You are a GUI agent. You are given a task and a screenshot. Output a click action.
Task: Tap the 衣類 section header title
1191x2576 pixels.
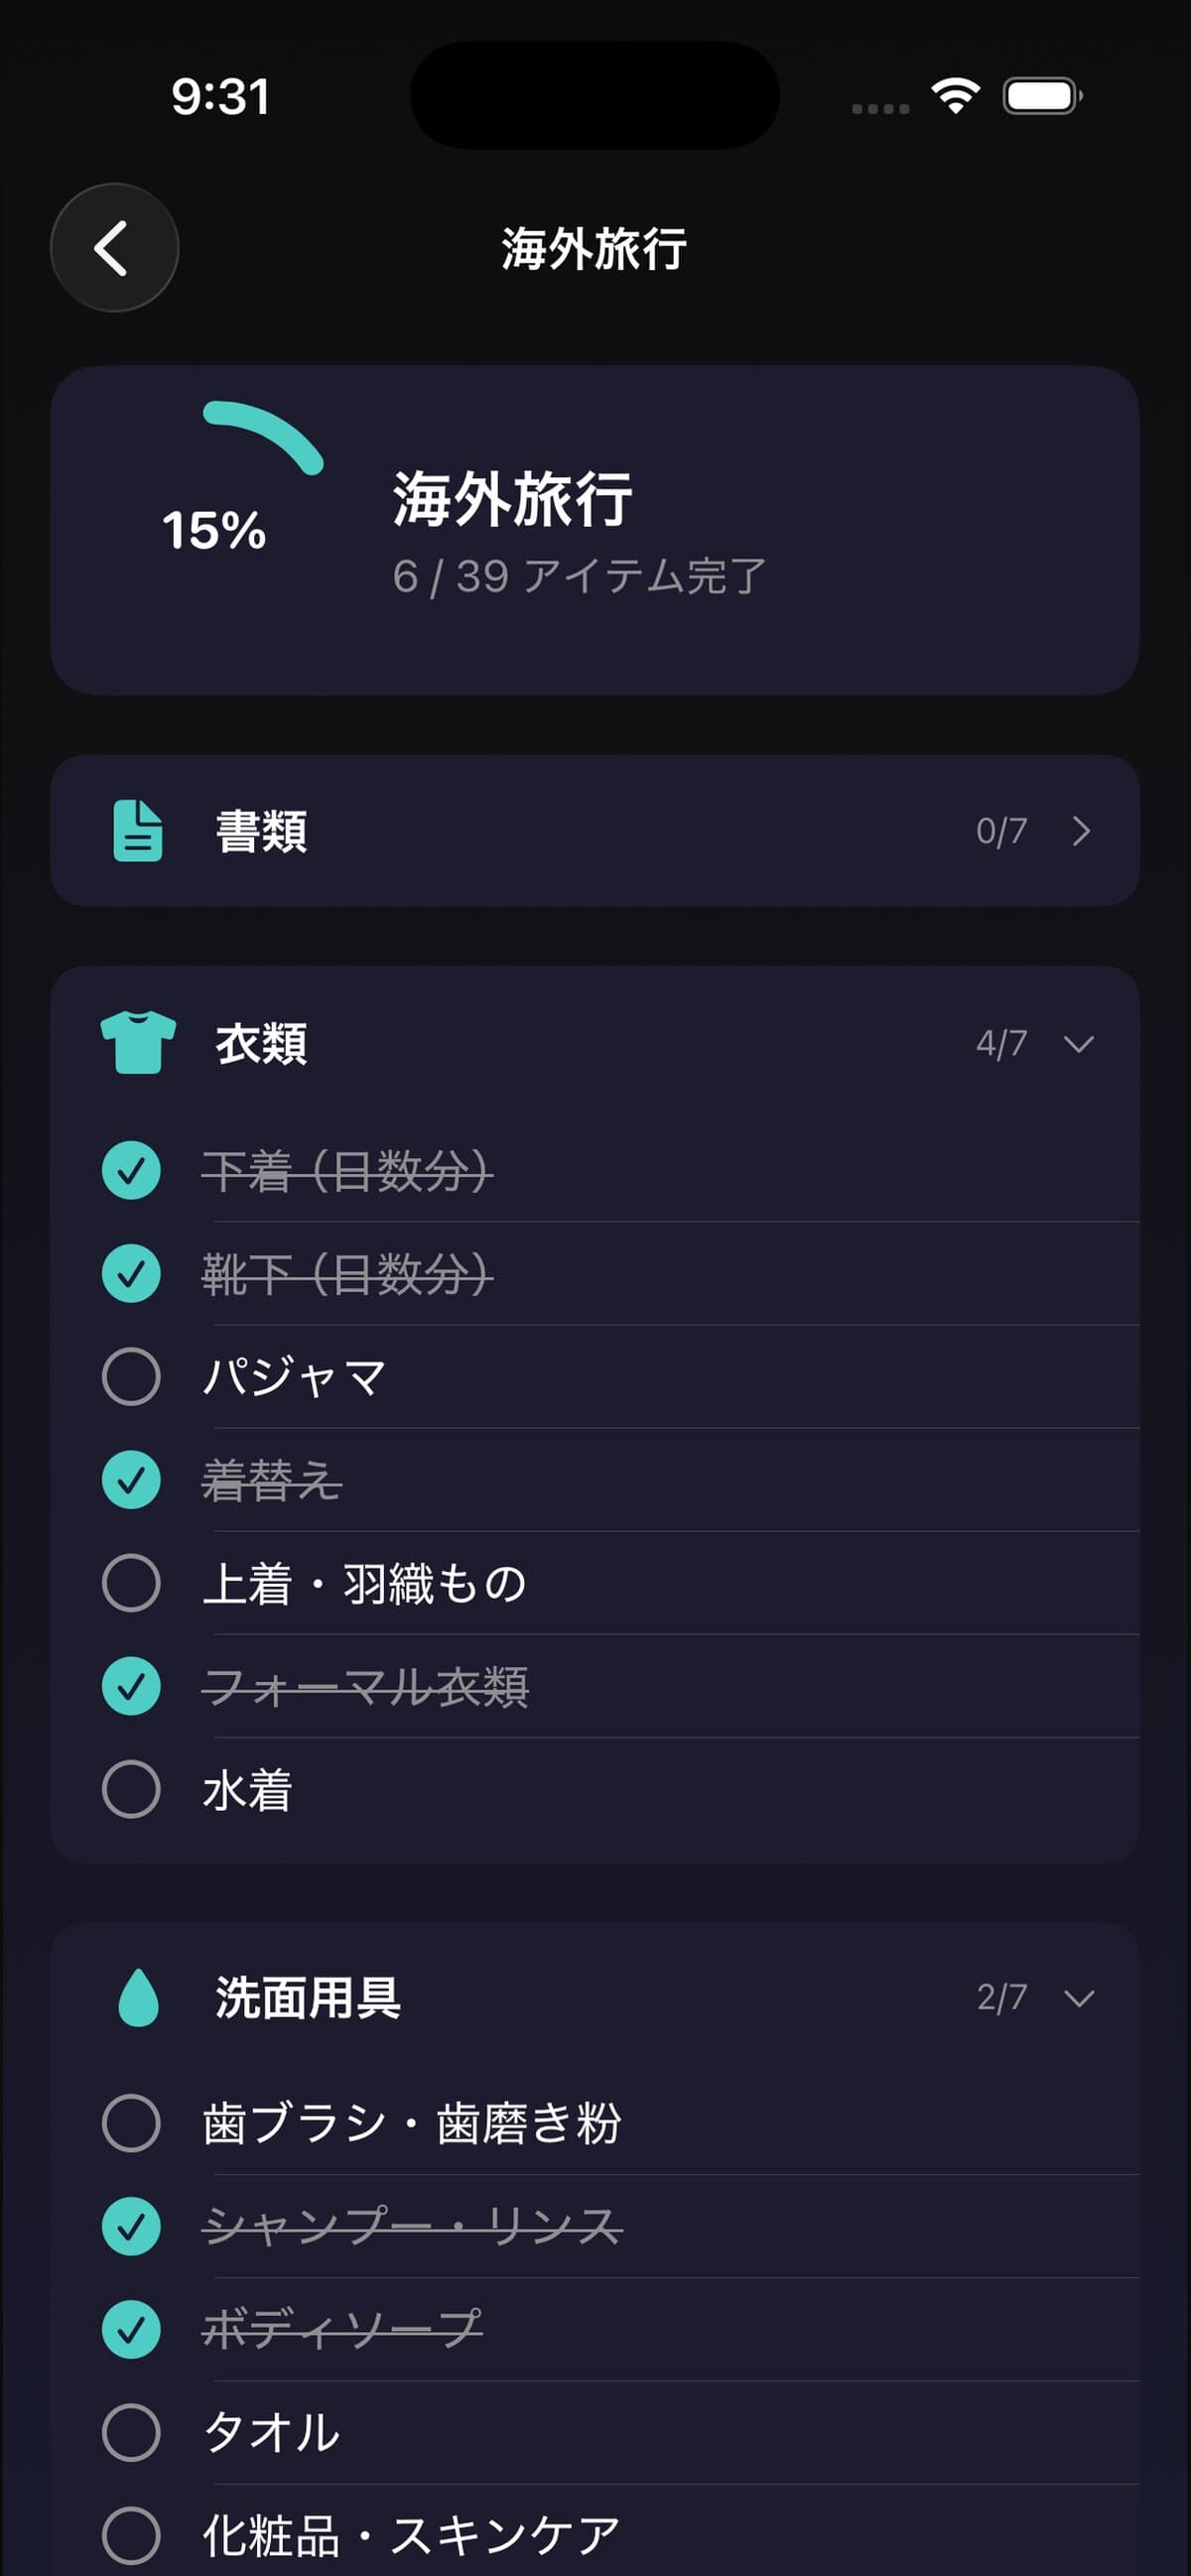coord(261,1044)
